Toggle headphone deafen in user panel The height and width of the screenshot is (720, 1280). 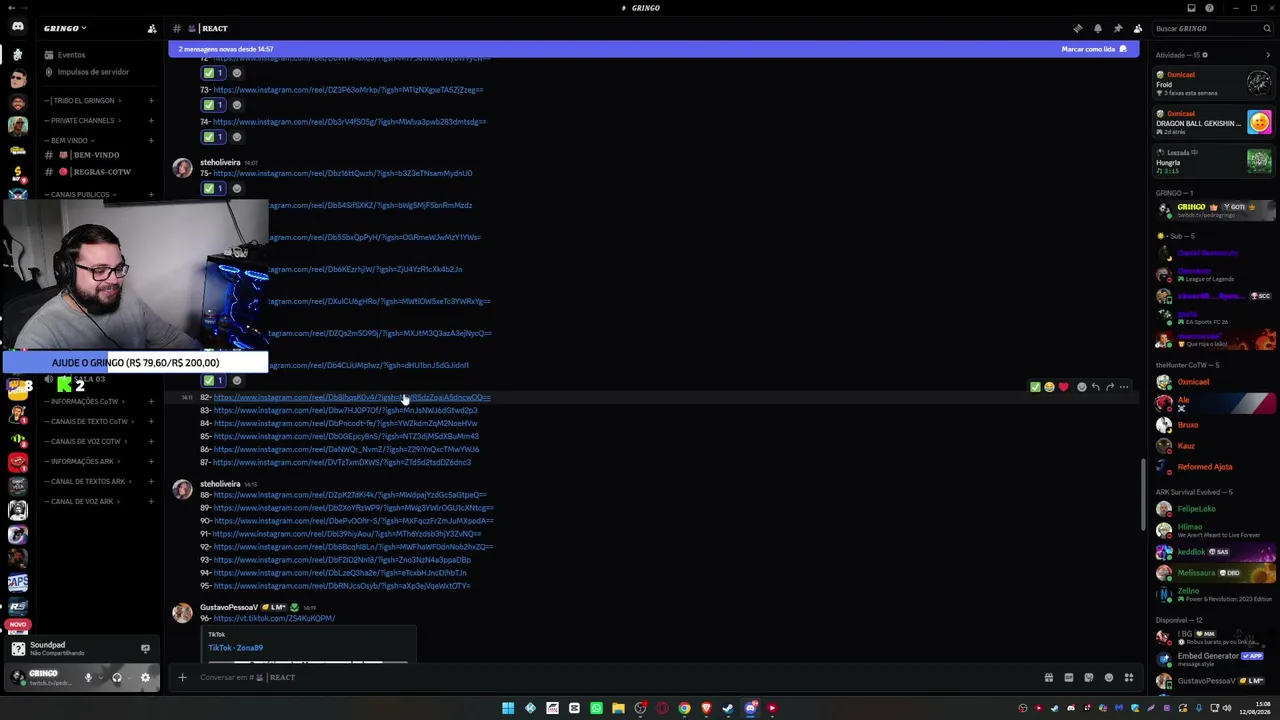click(x=117, y=677)
